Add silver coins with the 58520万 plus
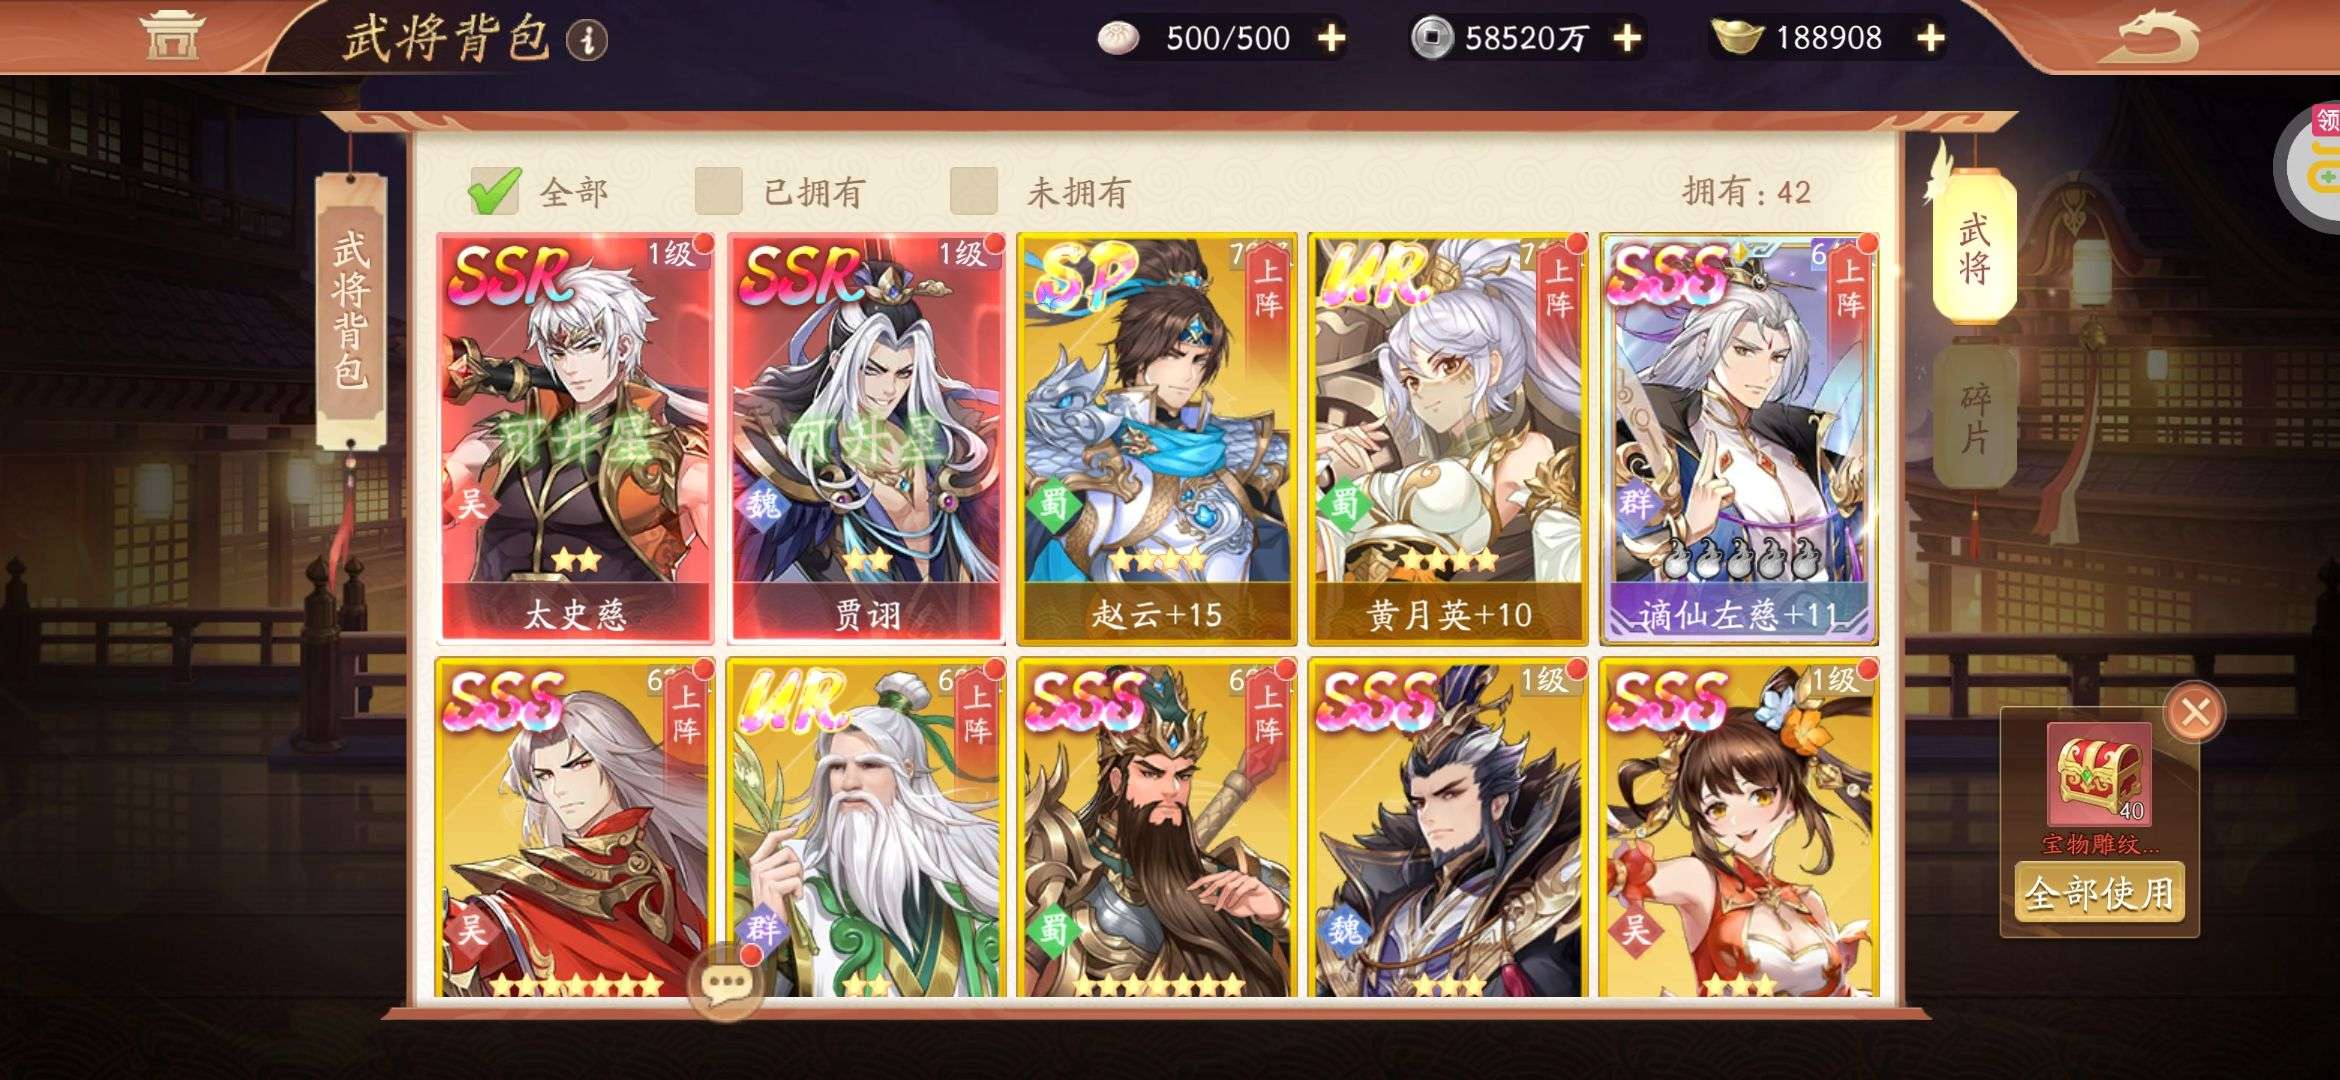This screenshot has height=1080, width=2340. tap(1627, 38)
